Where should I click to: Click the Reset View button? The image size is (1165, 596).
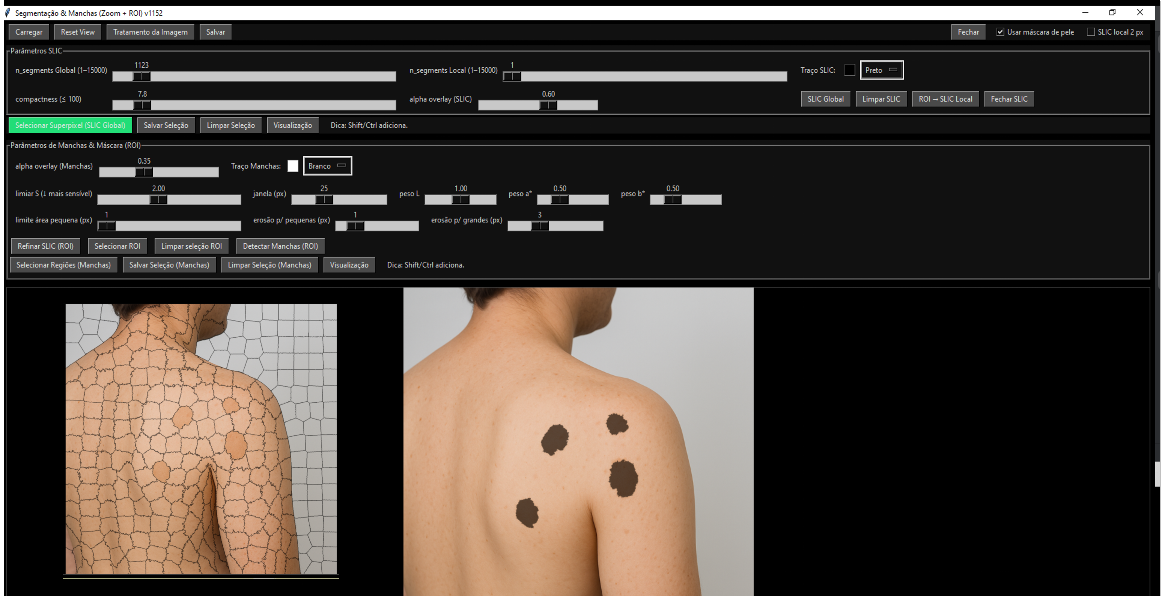point(78,32)
